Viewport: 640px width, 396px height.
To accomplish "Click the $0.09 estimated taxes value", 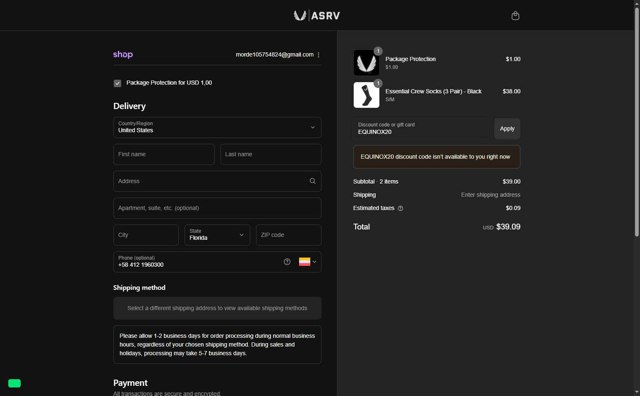I will tap(513, 208).
